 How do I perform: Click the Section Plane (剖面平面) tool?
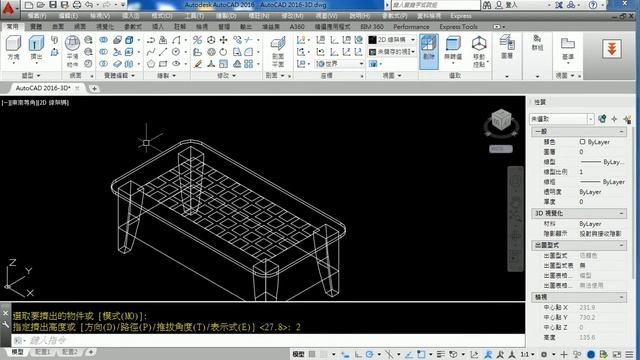278,52
